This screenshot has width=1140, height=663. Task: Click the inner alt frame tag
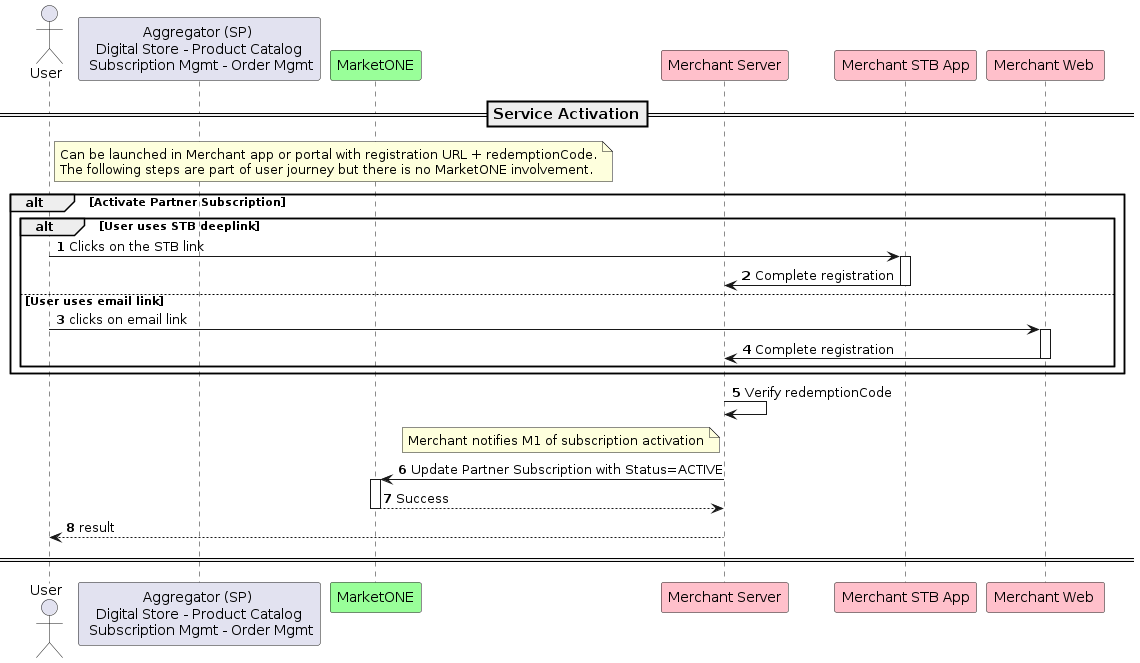pyautogui.click(x=52, y=227)
